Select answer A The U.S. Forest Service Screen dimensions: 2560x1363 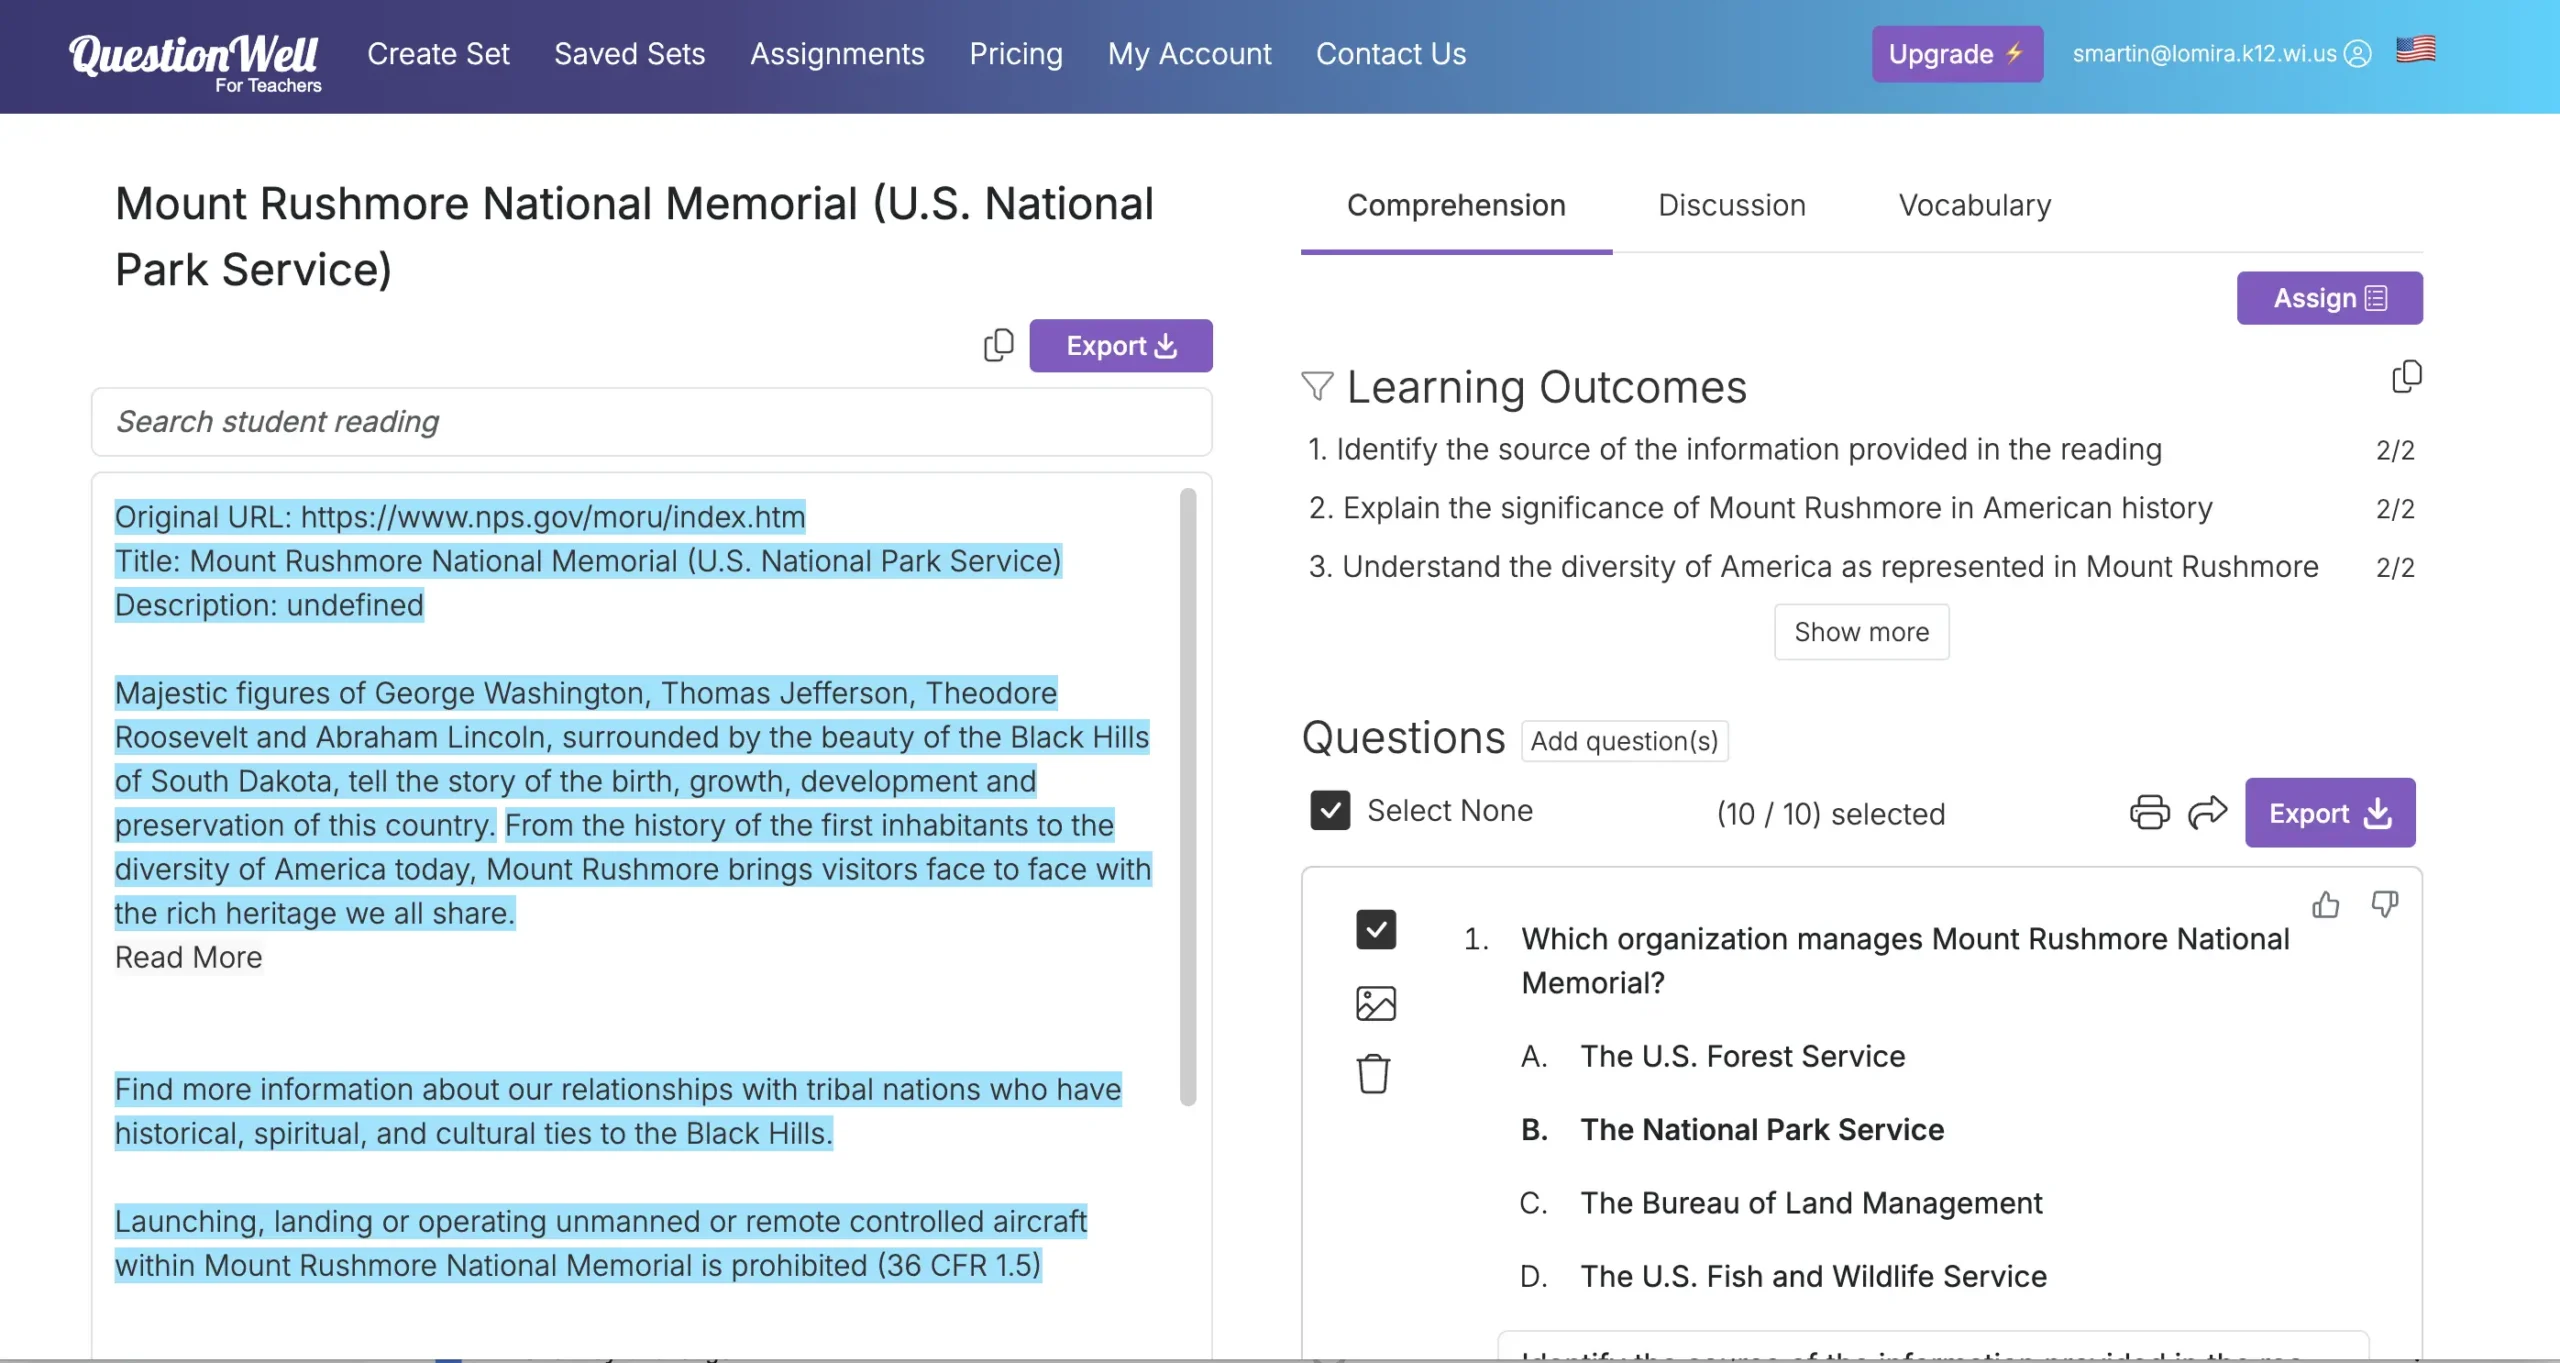click(x=1742, y=1056)
